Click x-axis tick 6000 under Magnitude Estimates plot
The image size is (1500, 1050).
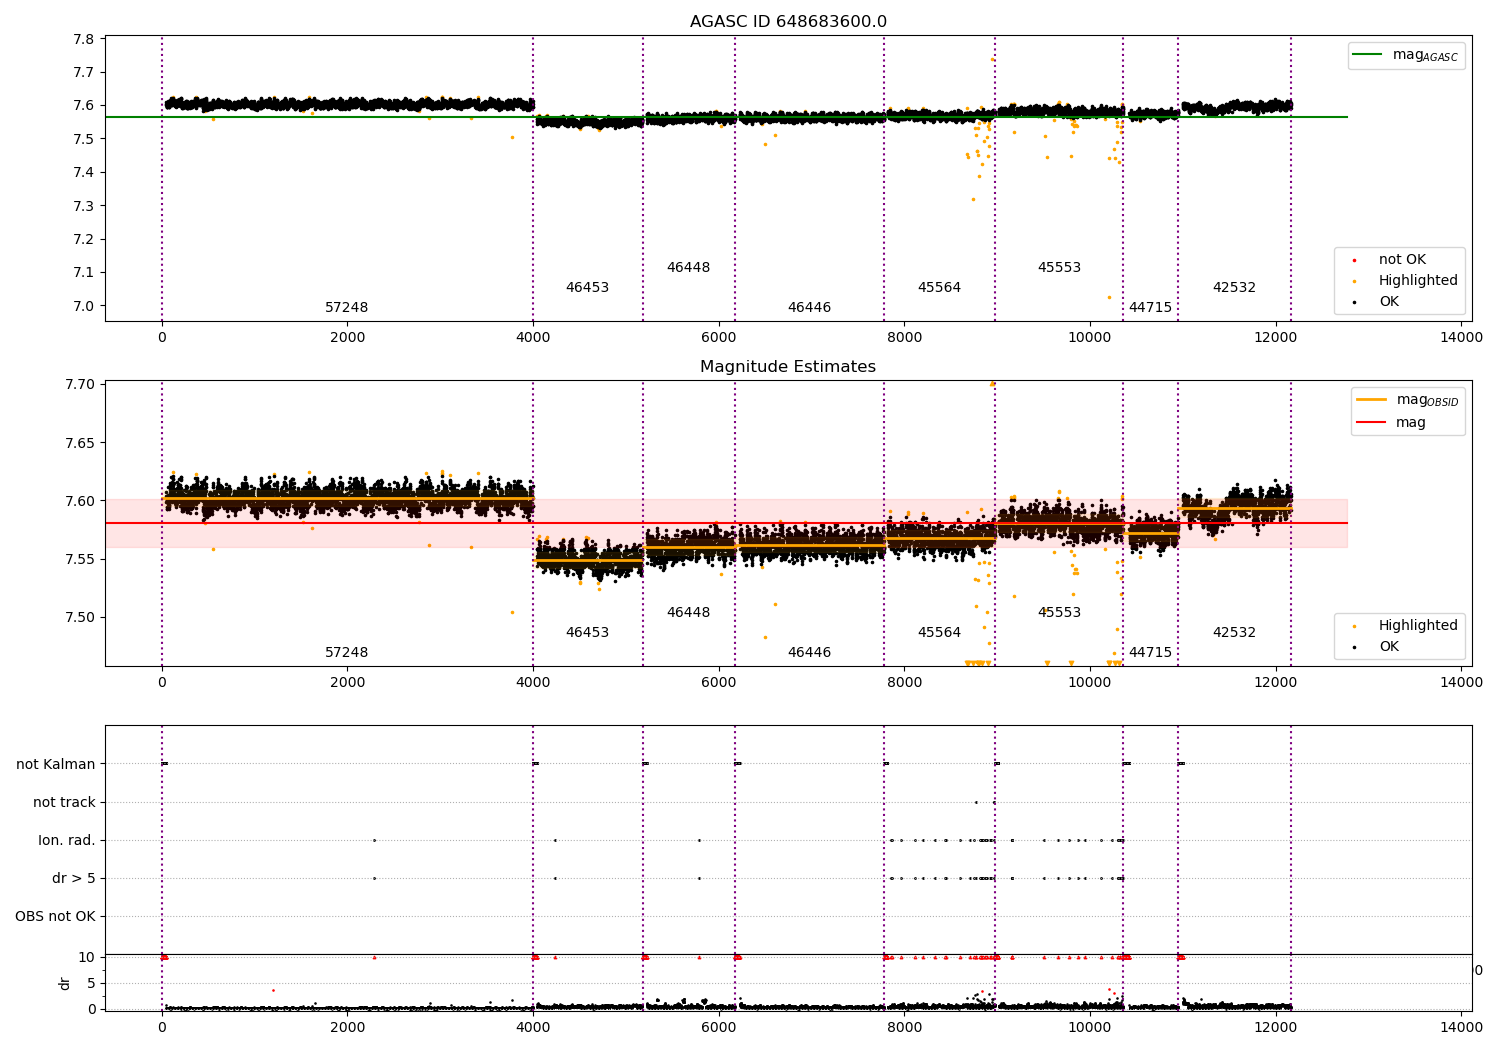(718, 683)
